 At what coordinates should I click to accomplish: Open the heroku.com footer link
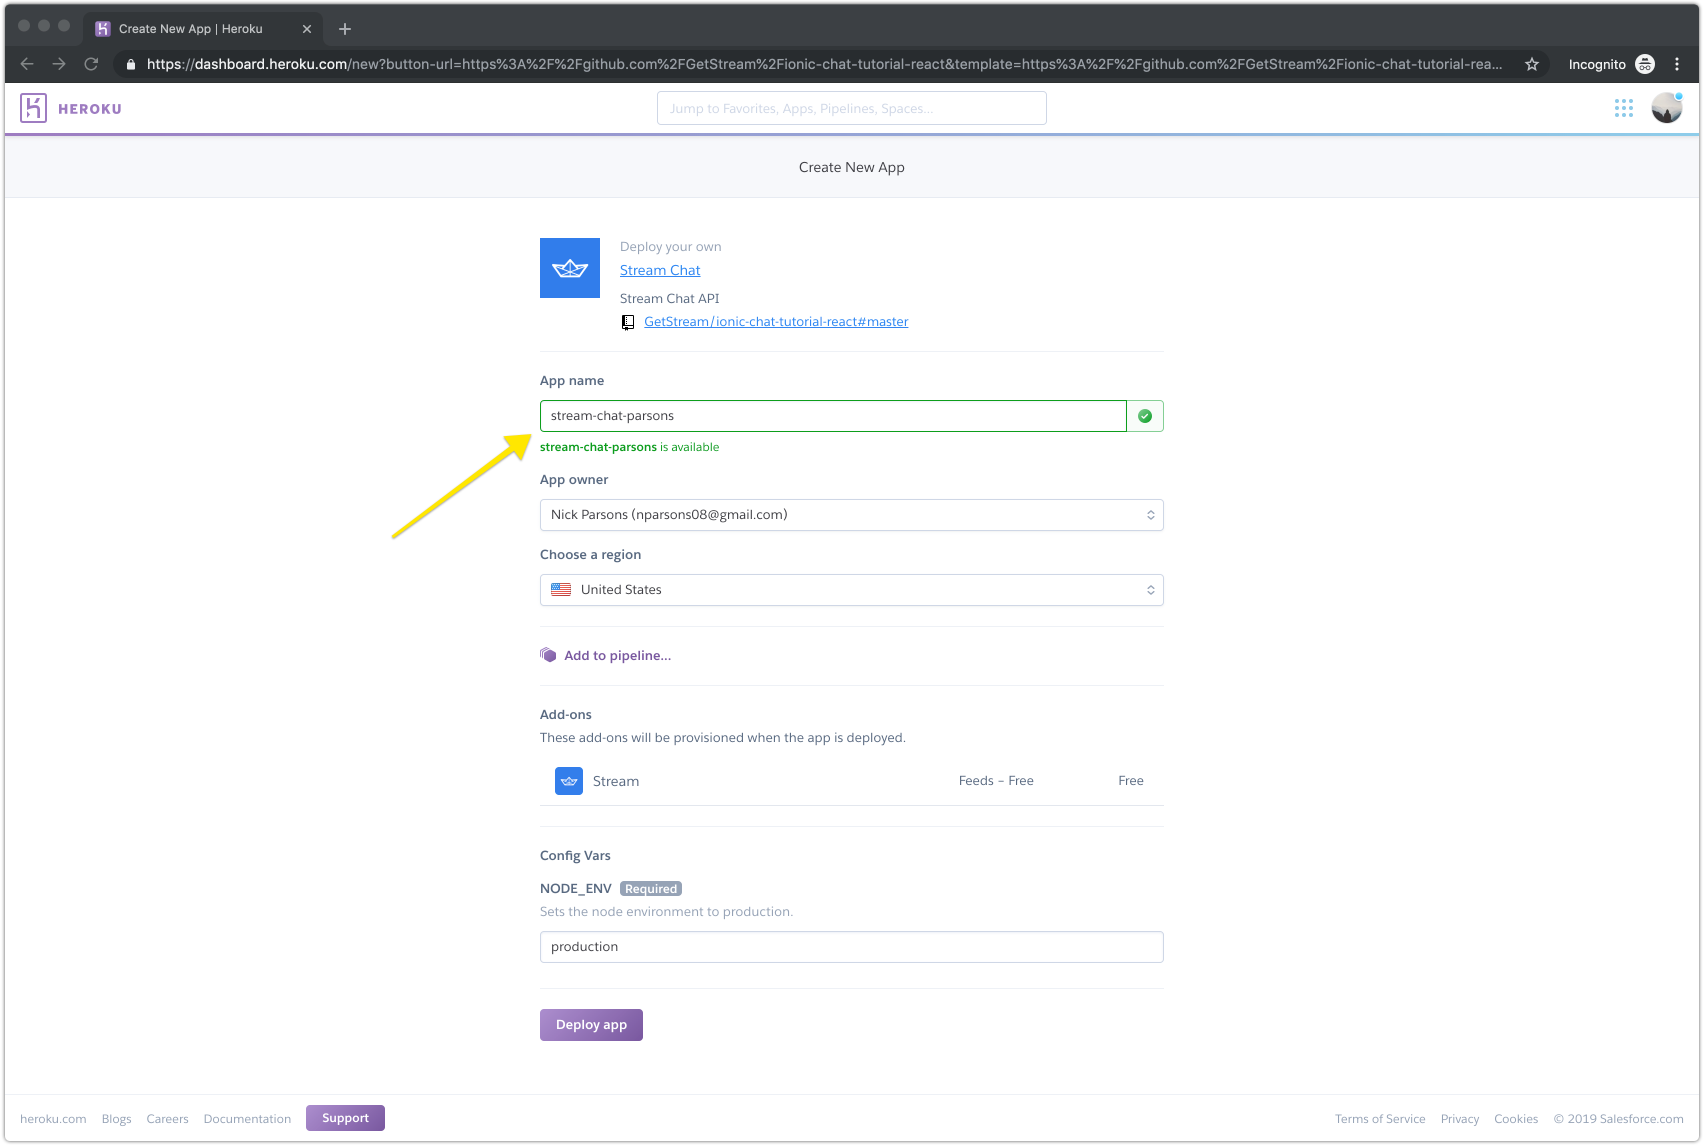53,1119
